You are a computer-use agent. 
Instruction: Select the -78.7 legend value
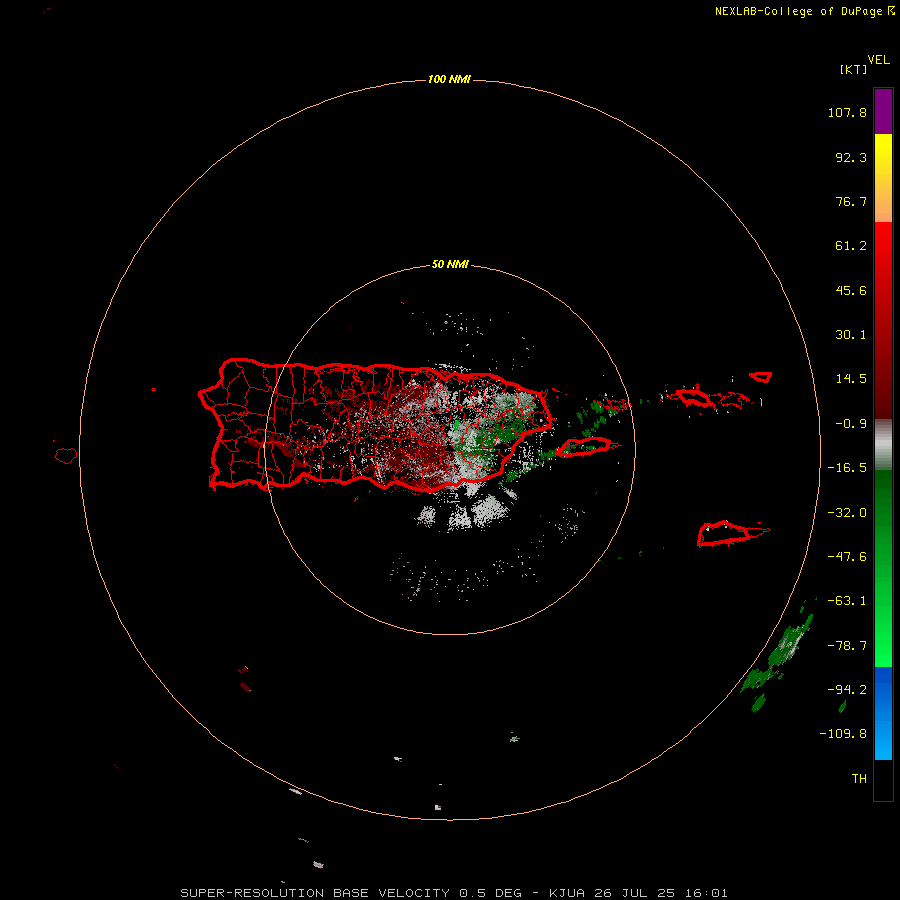click(847, 646)
